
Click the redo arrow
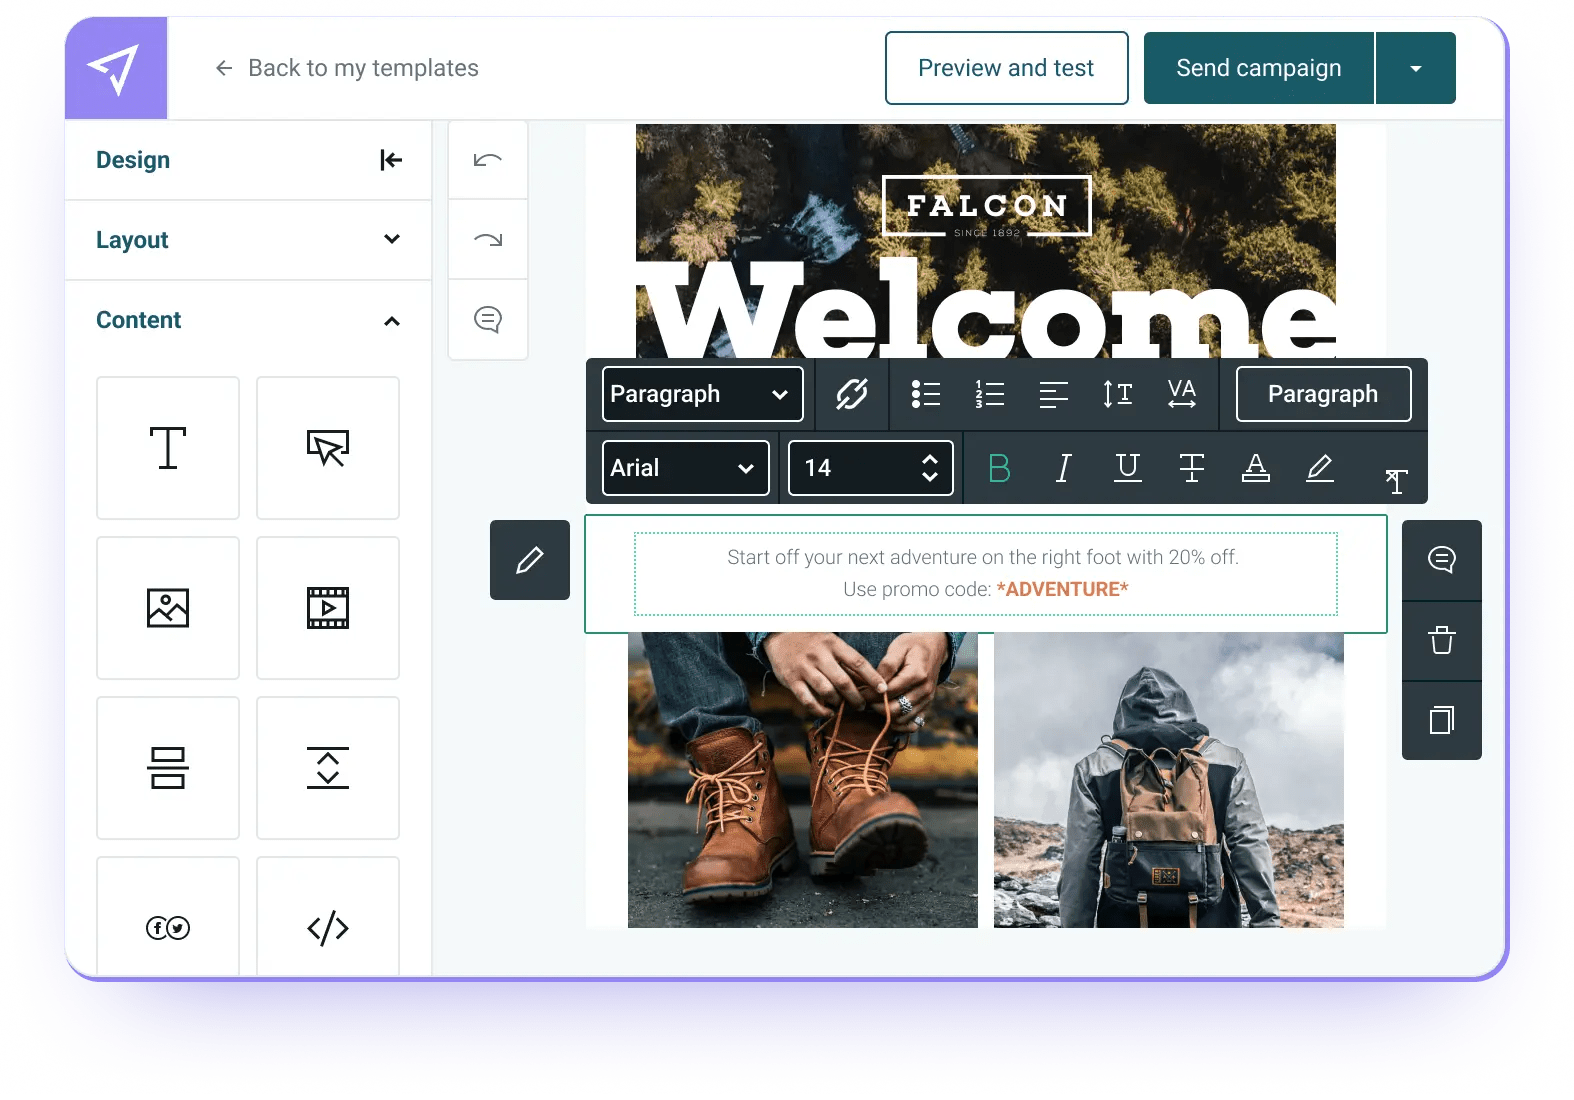click(x=488, y=240)
